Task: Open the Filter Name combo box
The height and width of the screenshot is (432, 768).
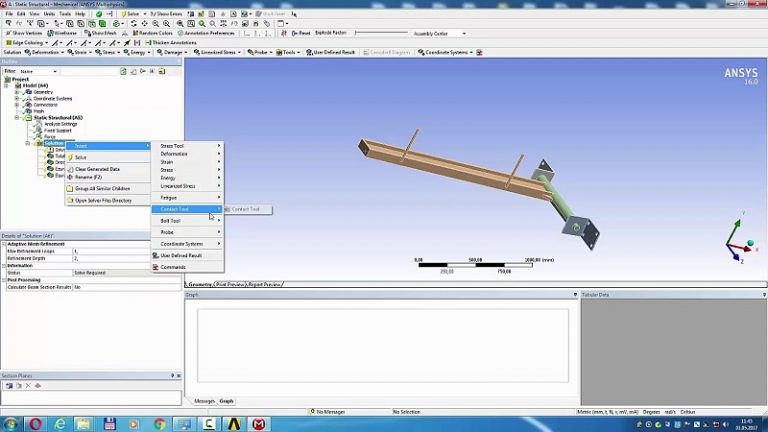Action: [x=38, y=72]
